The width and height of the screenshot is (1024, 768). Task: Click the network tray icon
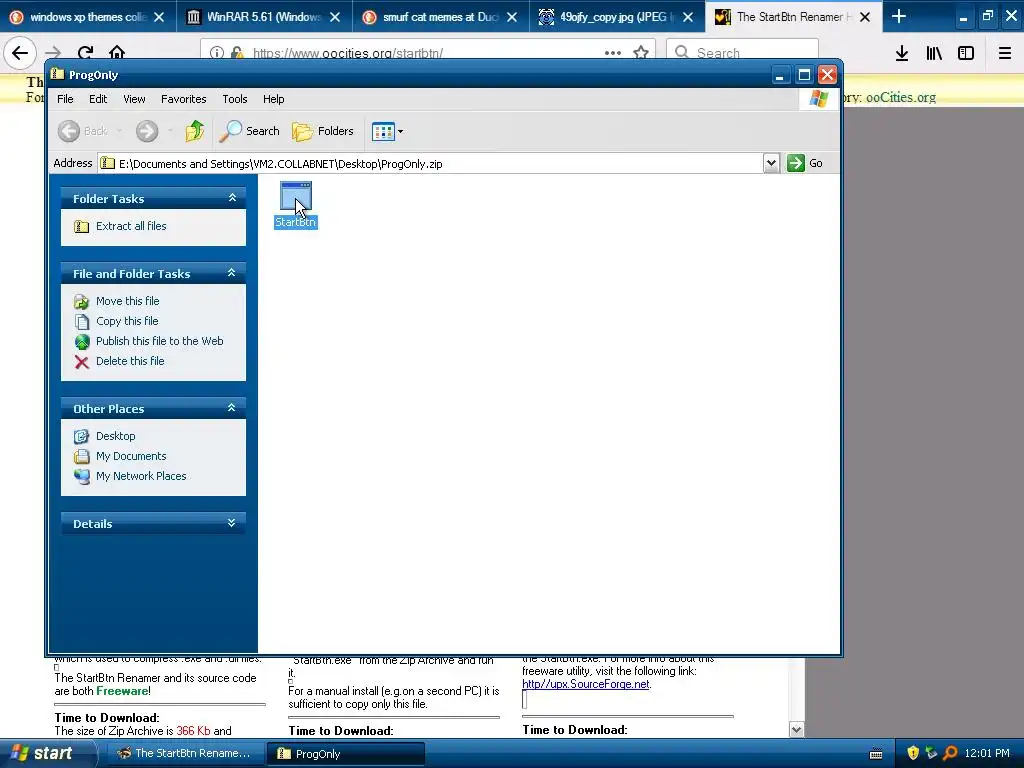point(931,753)
